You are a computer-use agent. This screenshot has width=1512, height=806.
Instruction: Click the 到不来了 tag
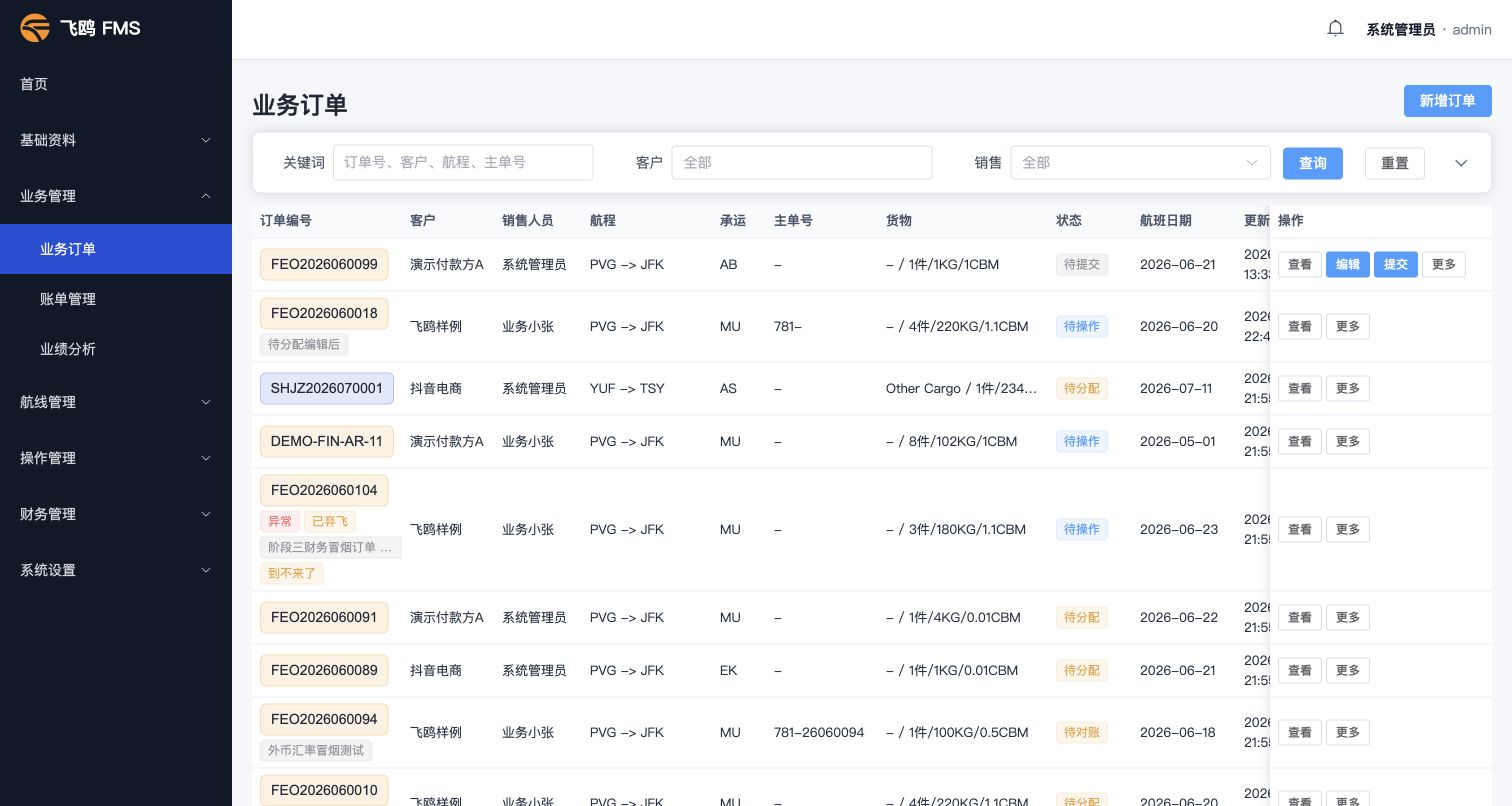(x=292, y=574)
